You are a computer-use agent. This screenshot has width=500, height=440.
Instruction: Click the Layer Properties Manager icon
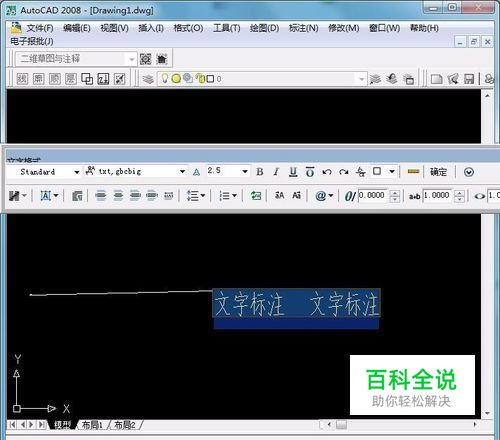(x=148, y=79)
